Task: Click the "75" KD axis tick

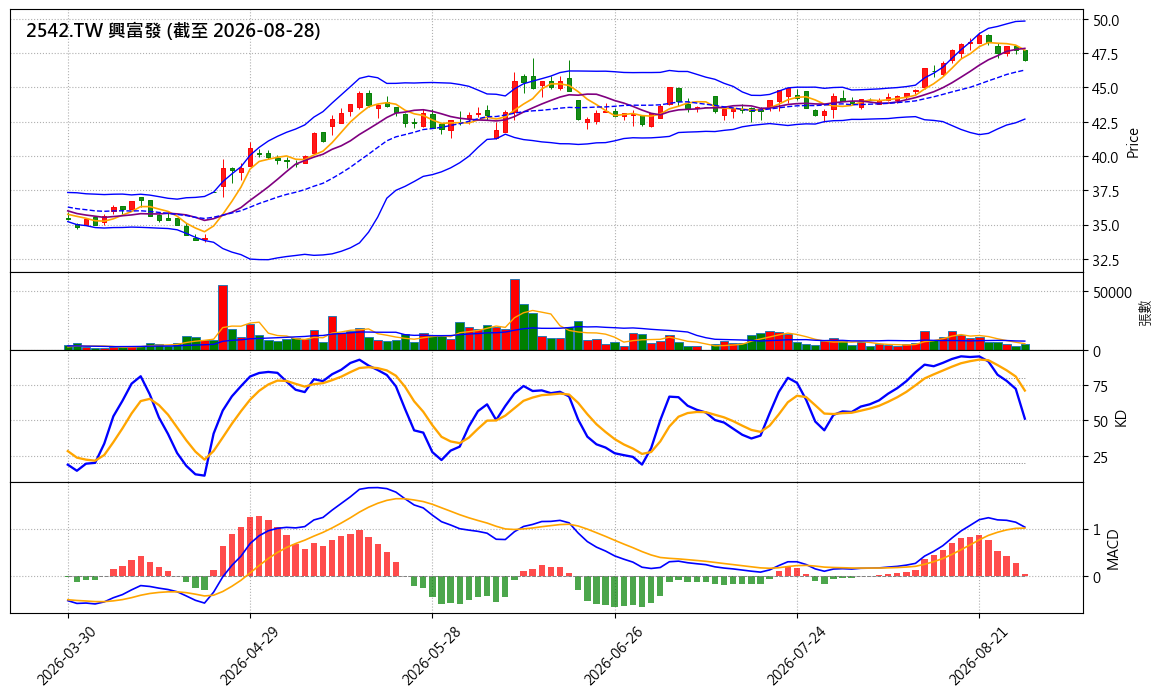Action: click(1100, 387)
